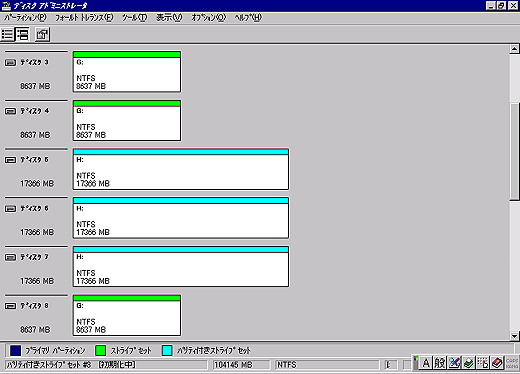Image resolution: width=520 pixels, height=374 pixels.
Task: Open the パーティション(P) menu
Action: coord(25,18)
